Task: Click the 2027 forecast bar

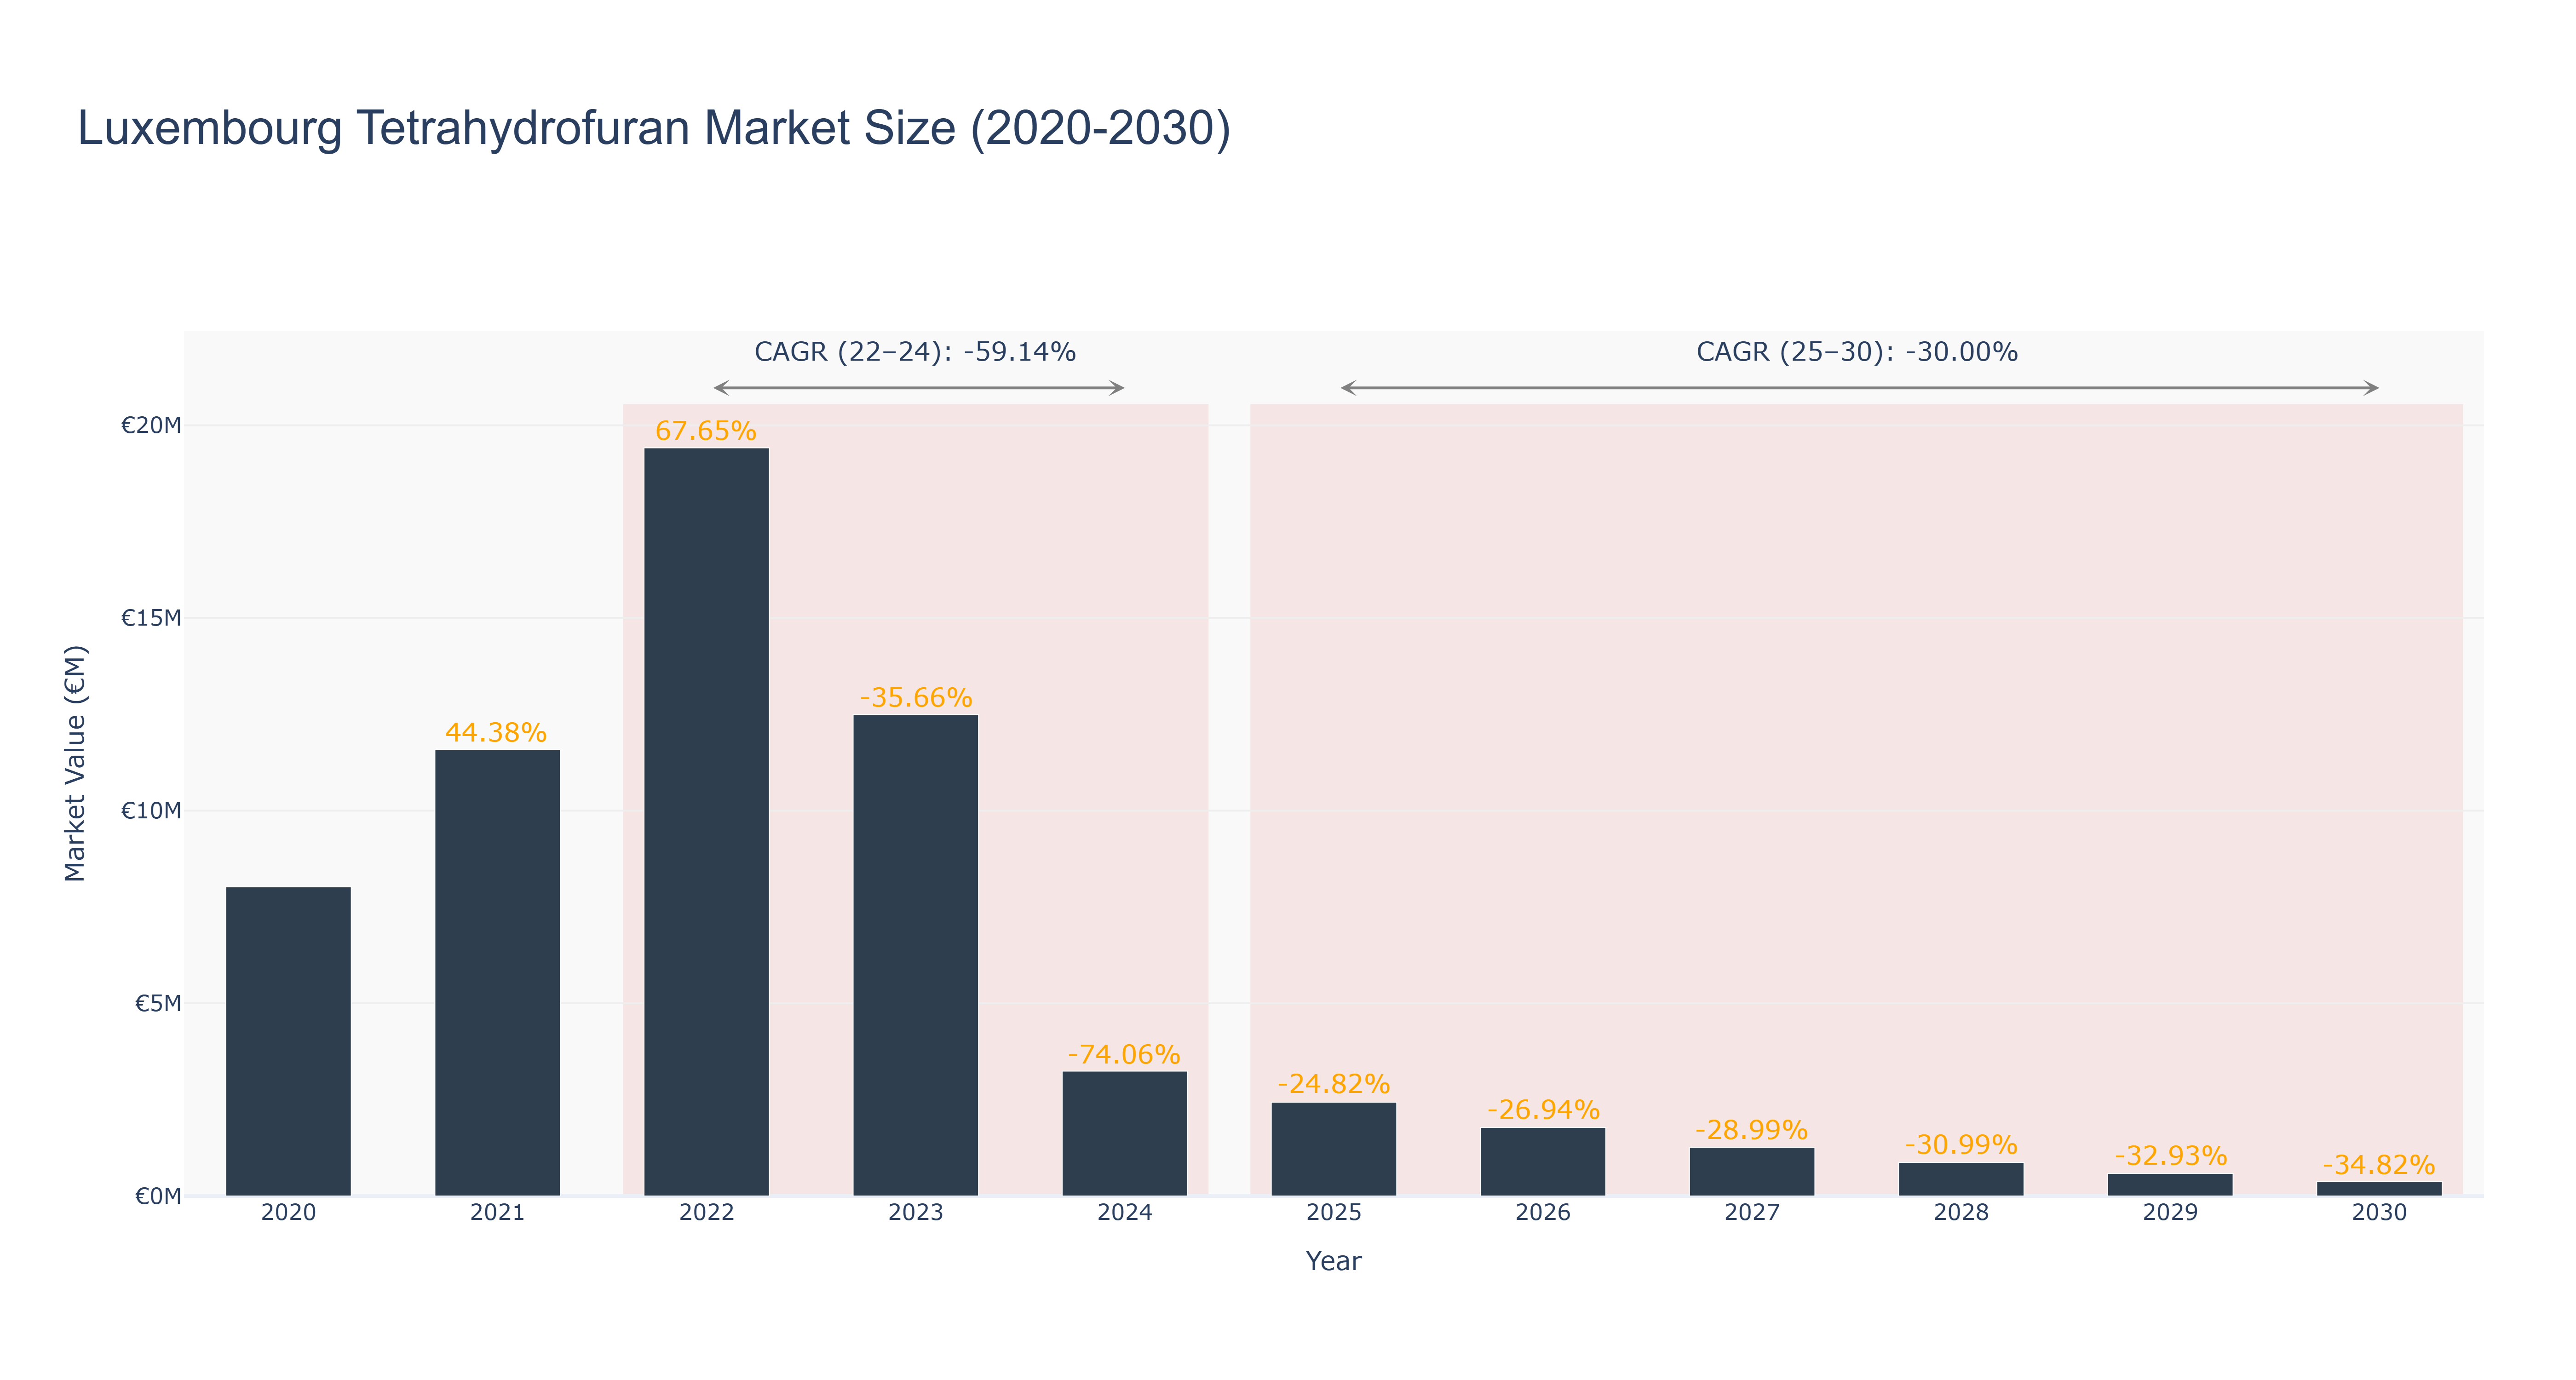Action: (1751, 1172)
